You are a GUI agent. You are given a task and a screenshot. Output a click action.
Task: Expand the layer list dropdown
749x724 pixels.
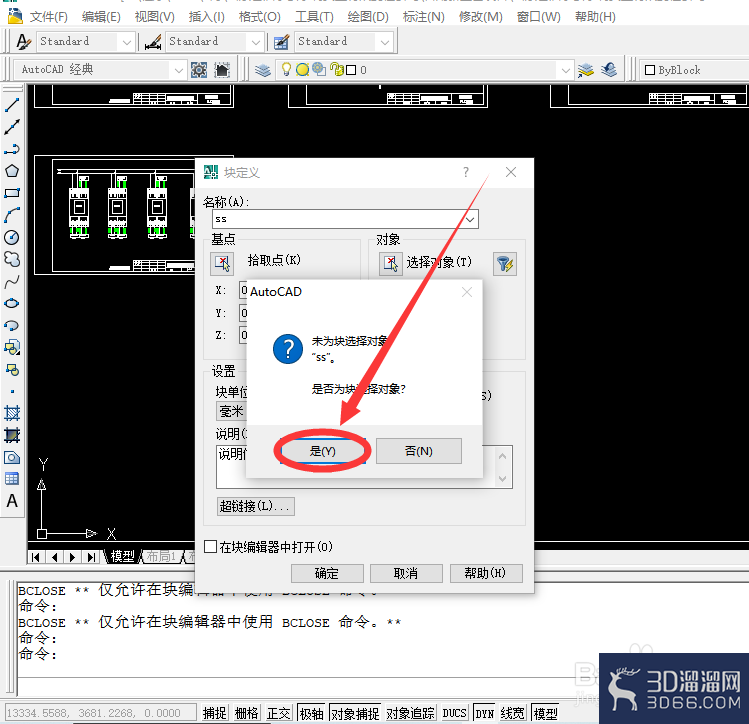pos(566,70)
